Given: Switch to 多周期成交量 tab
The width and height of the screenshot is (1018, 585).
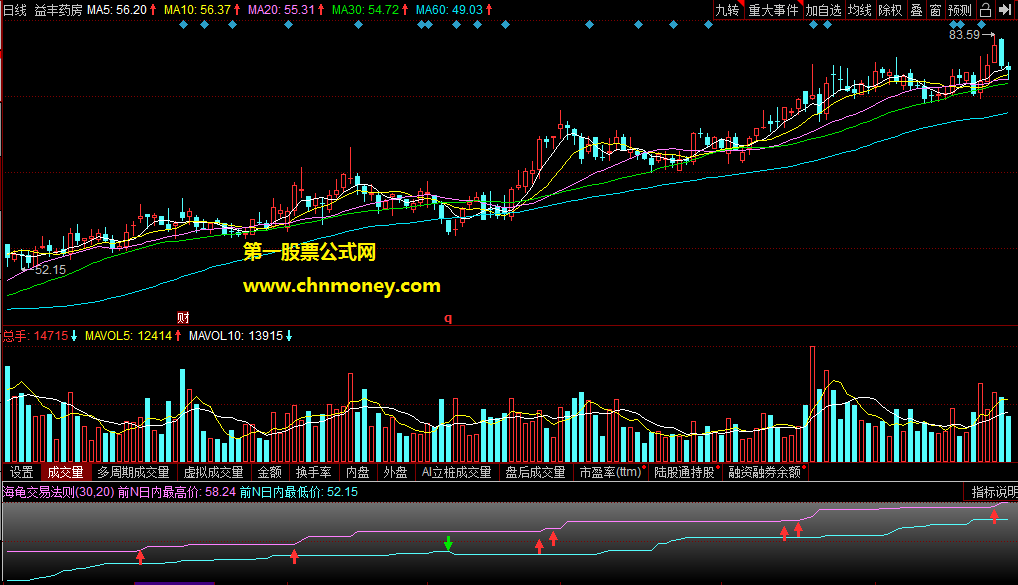Looking at the screenshot, I should pyautogui.click(x=133, y=472).
